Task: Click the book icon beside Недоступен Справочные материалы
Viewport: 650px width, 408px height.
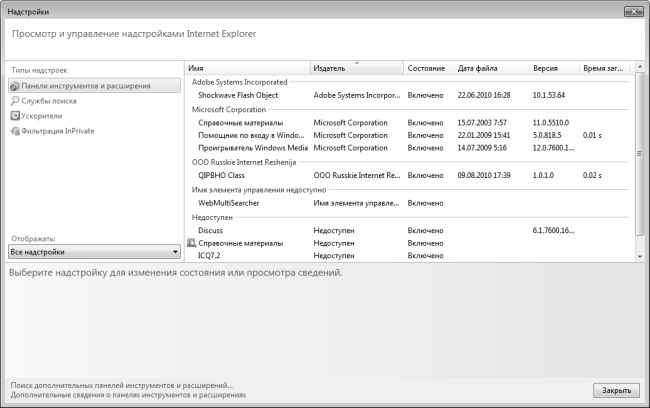Action: point(191,243)
